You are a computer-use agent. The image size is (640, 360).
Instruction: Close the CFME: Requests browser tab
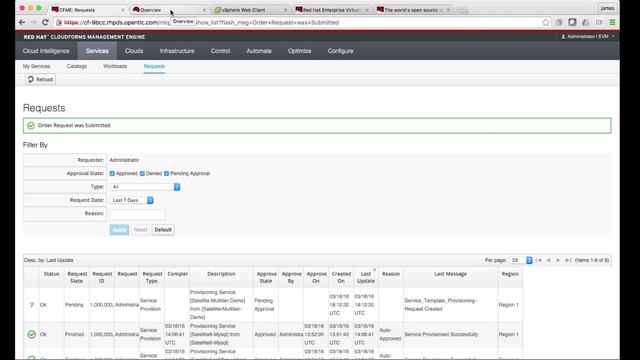pos(123,10)
